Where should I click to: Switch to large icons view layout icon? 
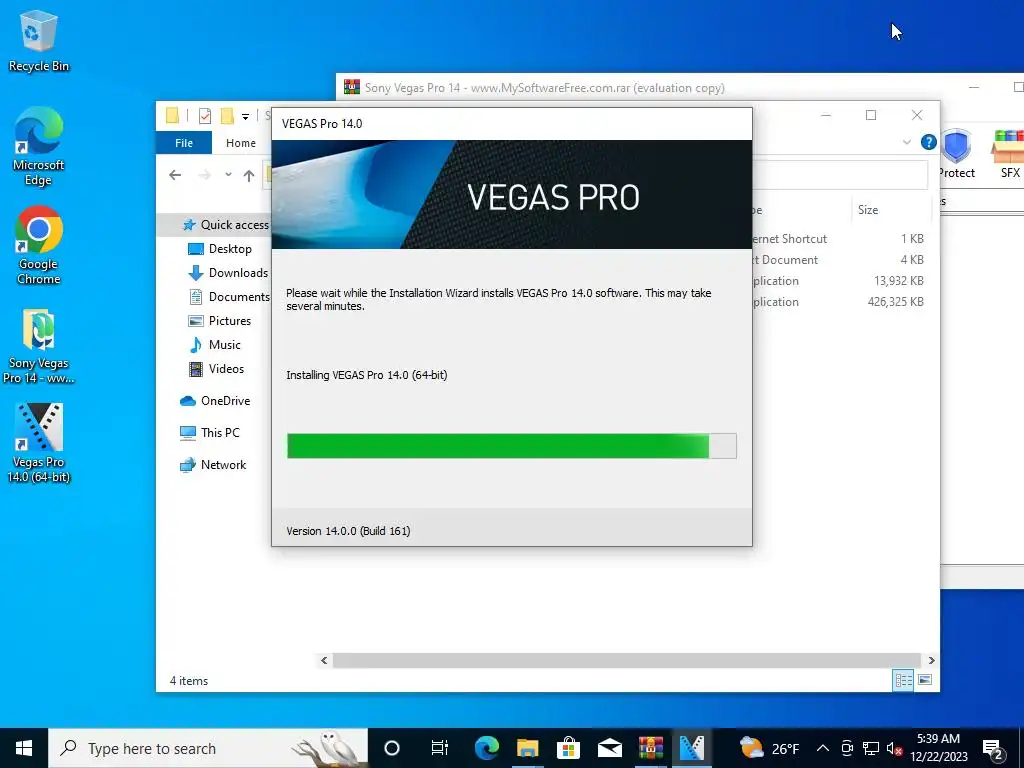click(x=925, y=680)
